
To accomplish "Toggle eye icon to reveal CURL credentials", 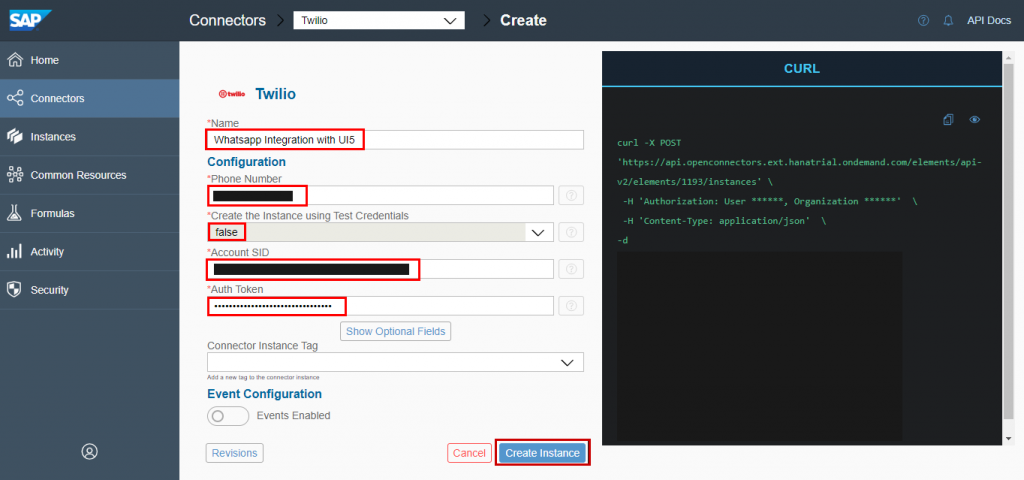I will pyautogui.click(x=975, y=120).
